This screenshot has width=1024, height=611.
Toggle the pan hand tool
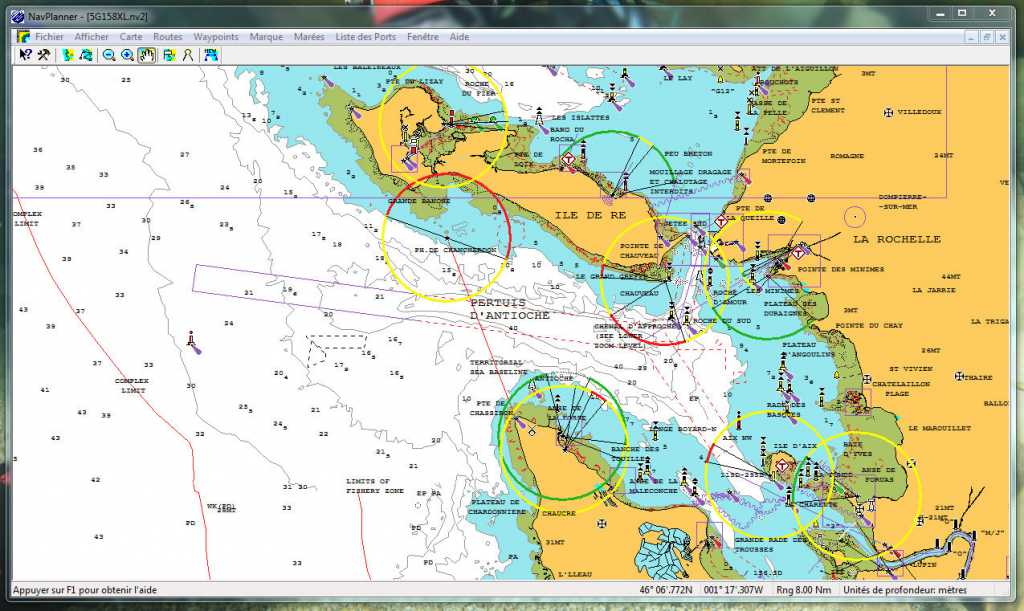pos(146,55)
